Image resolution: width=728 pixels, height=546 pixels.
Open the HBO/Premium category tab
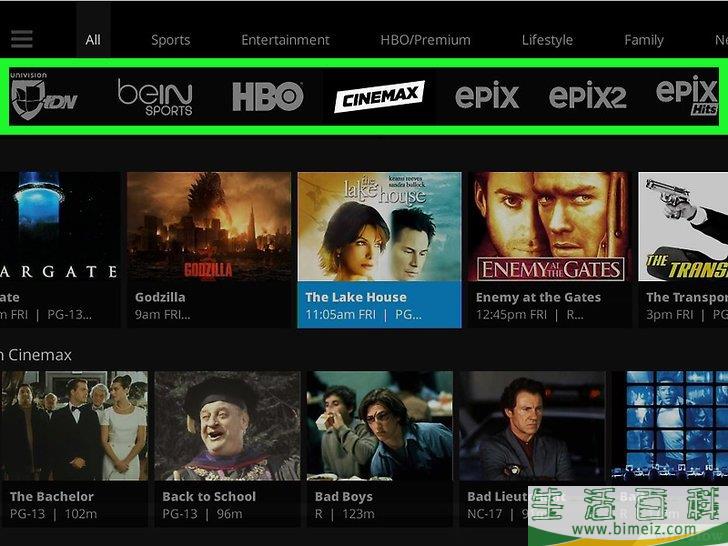425,40
